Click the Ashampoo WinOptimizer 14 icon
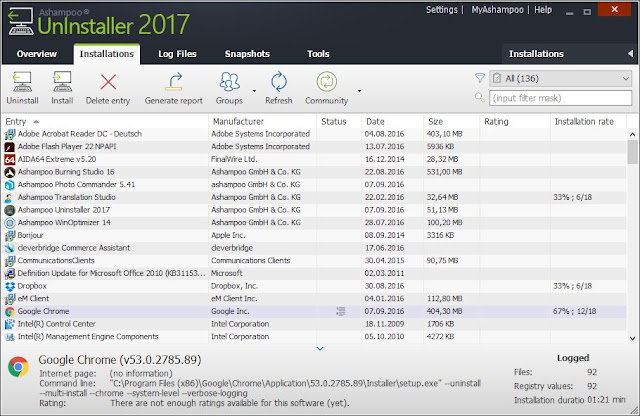This screenshot has width=640, height=416. (x=9, y=222)
